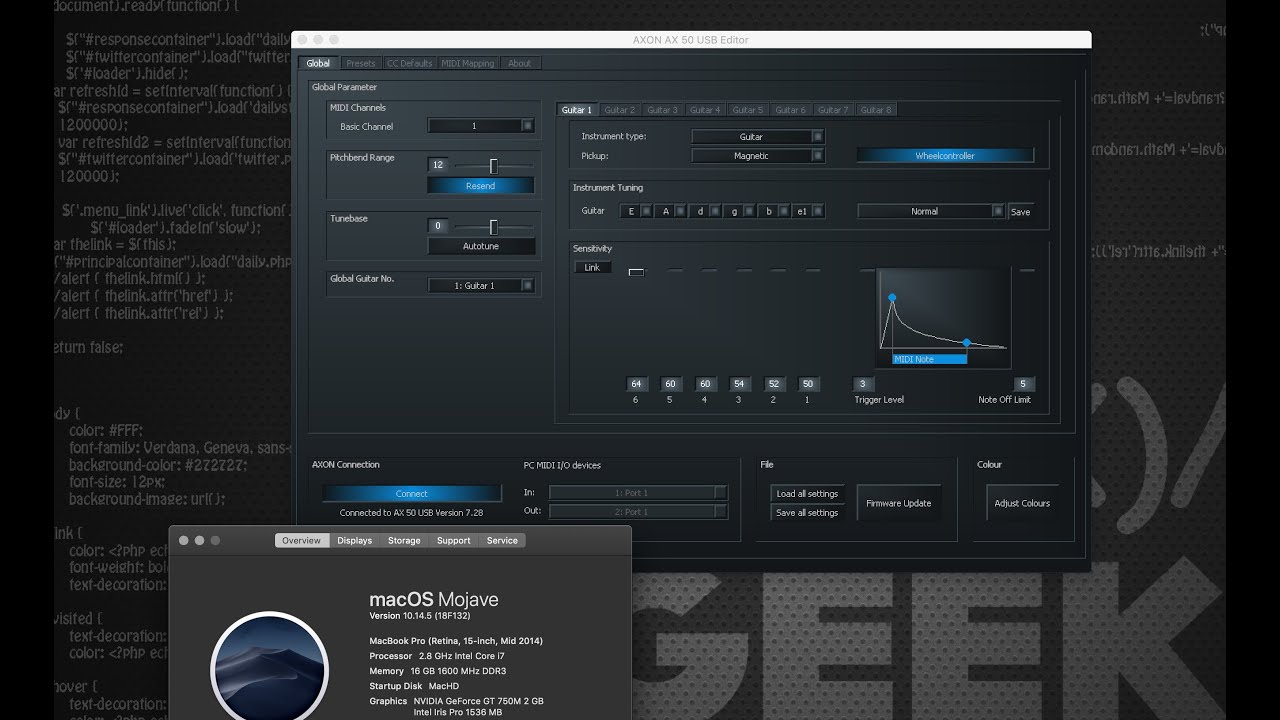Toggle the Sensitivity Link button

[592, 268]
